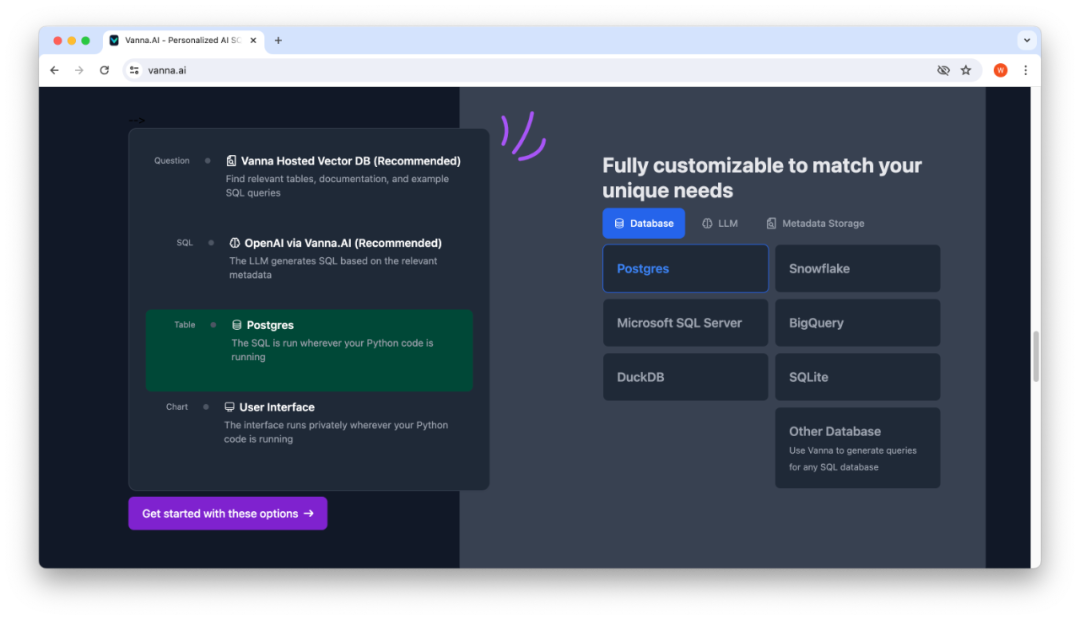
Task: Open the orange W profile avatar
Action: 1001,70
